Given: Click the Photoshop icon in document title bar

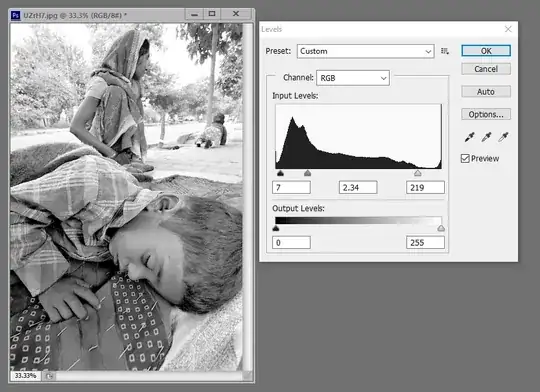Looking at the screenshot, I should pos(15,15).
